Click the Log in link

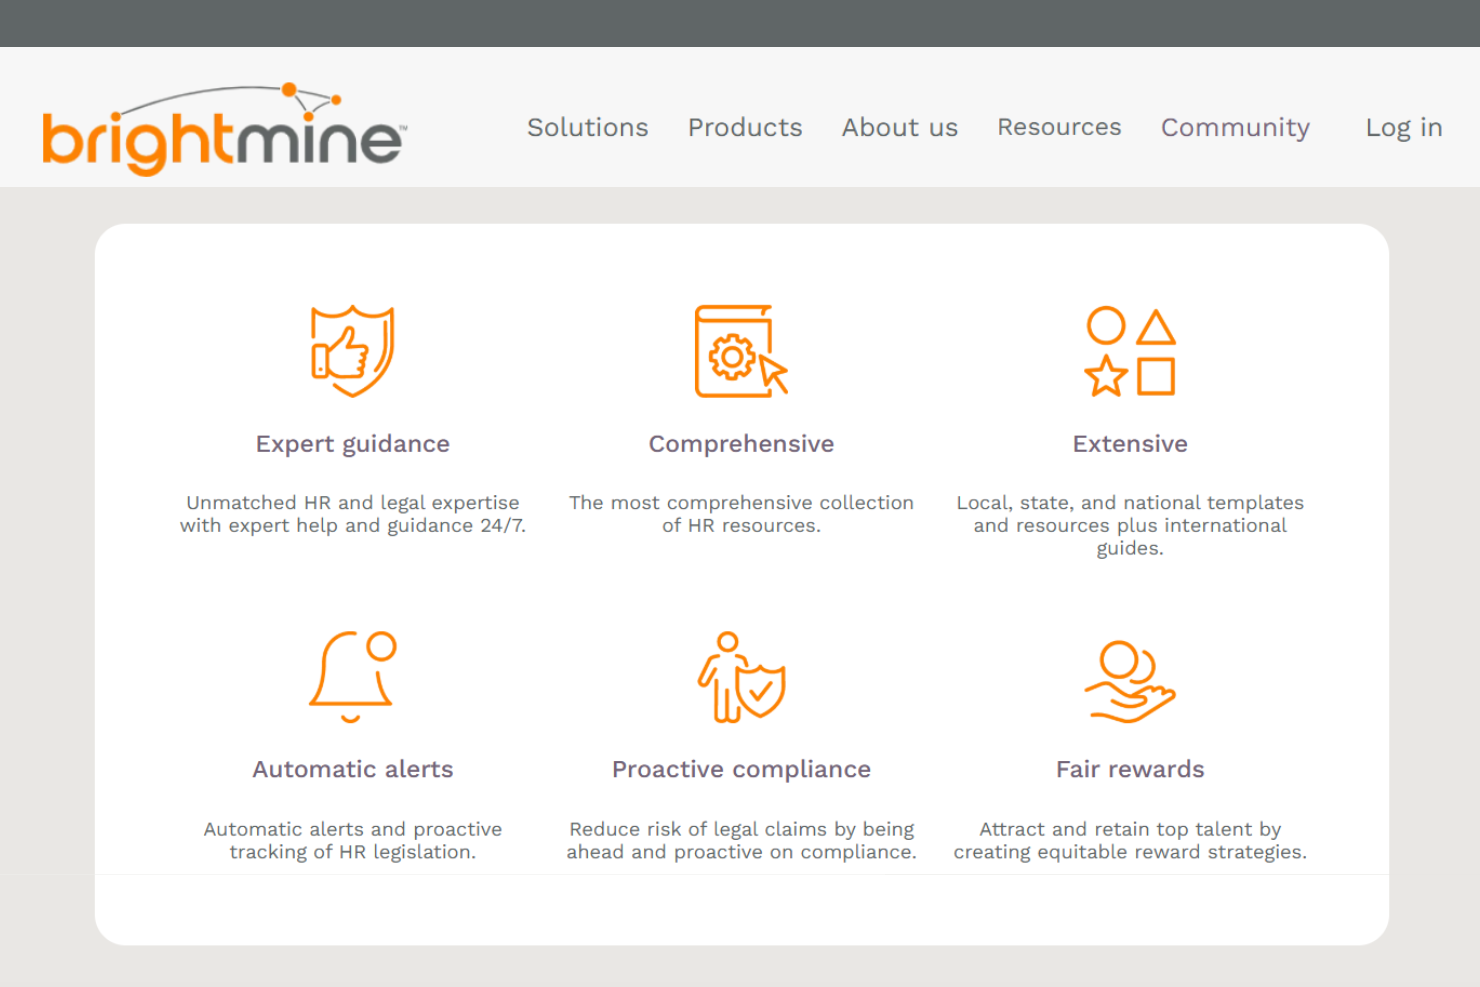pyautogui.click(x=1403, y=127)
